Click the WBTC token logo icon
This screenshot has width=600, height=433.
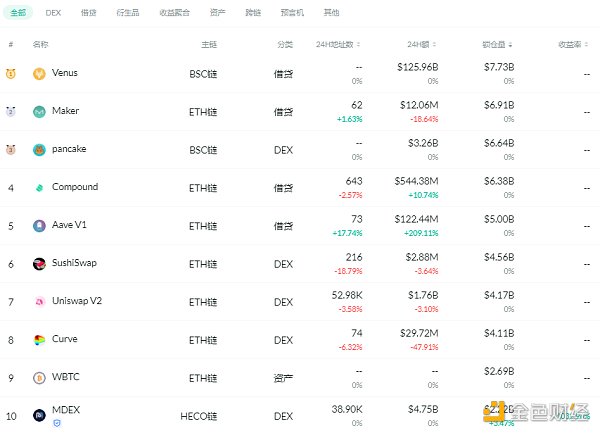pos(39,378)
